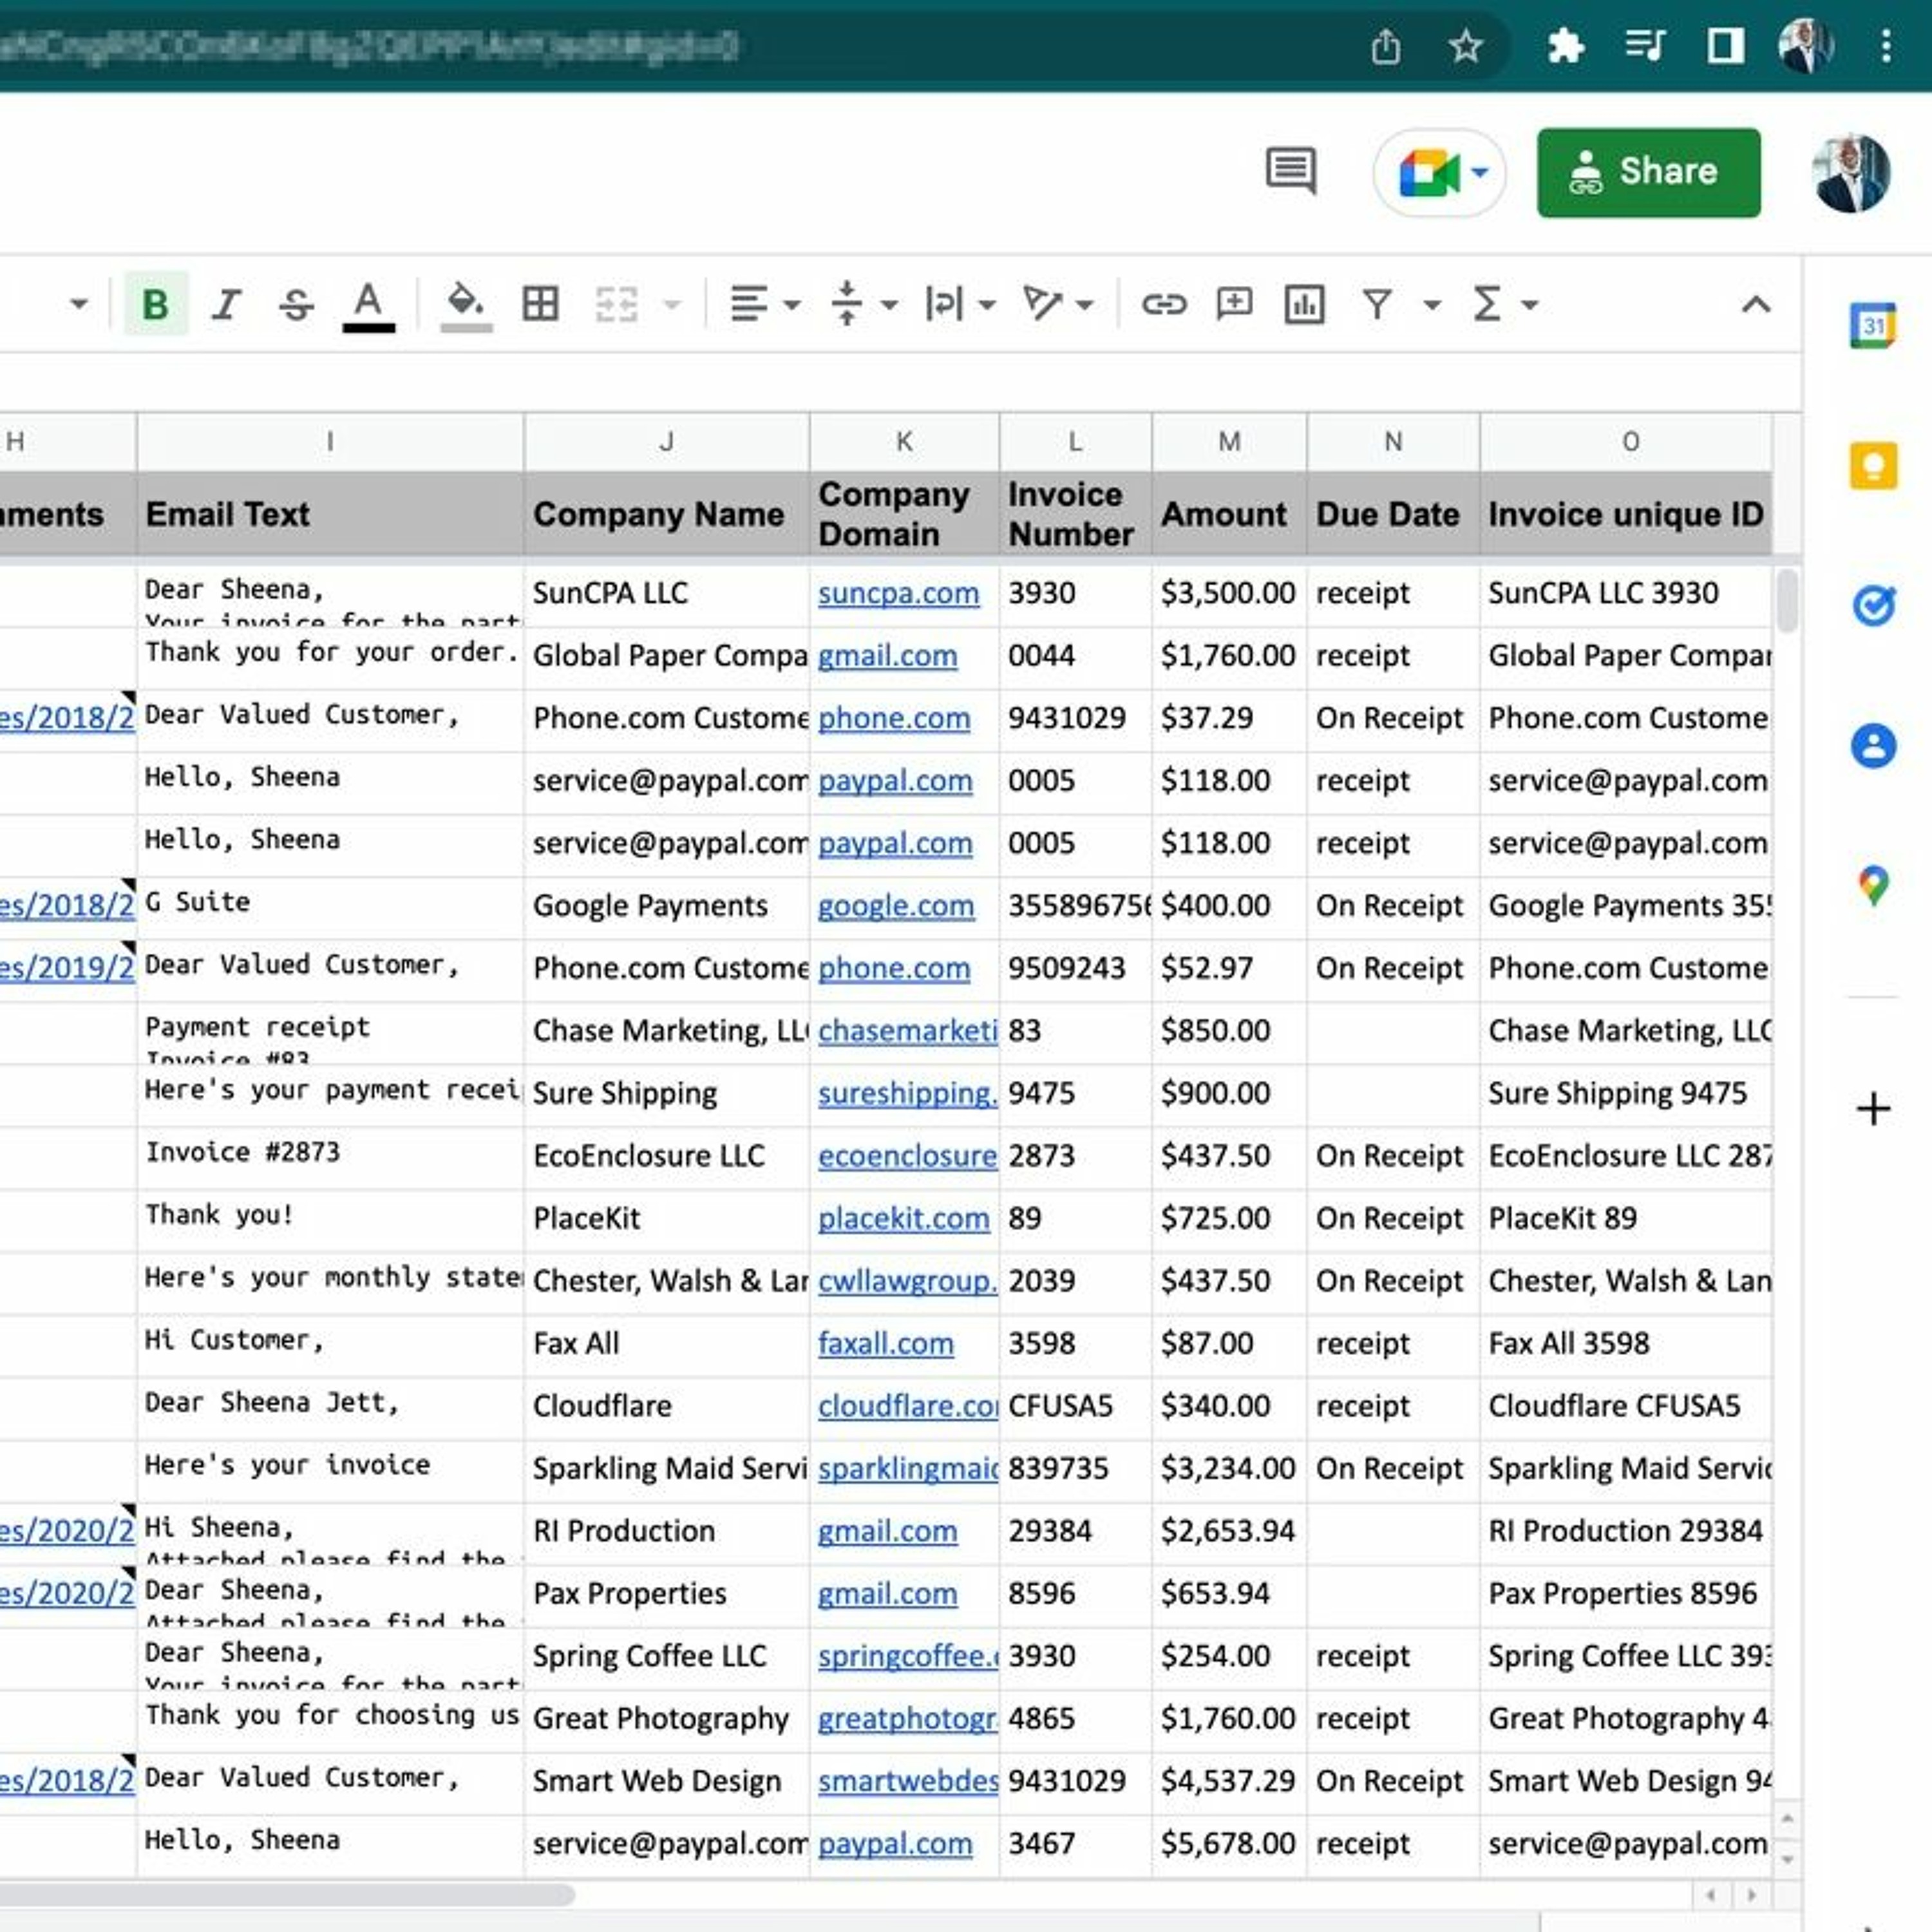Click the insert link icon
Viewport: 1932px width, 1932px height.
pos(1163,304)
